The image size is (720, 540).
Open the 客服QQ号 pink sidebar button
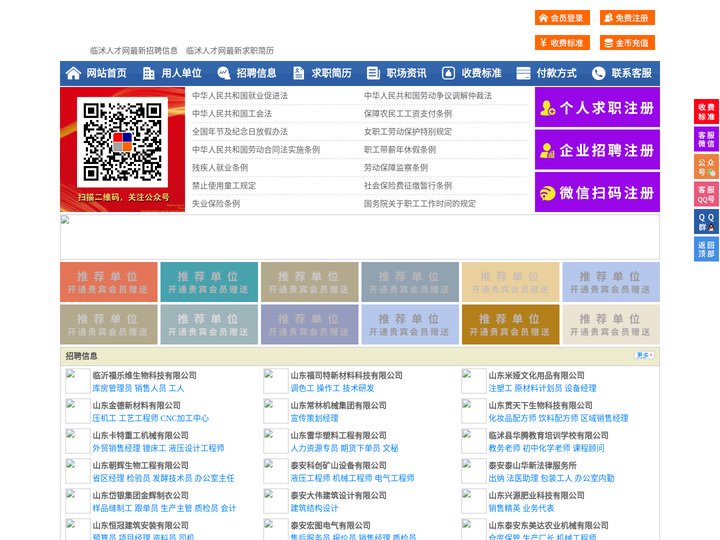706,194
